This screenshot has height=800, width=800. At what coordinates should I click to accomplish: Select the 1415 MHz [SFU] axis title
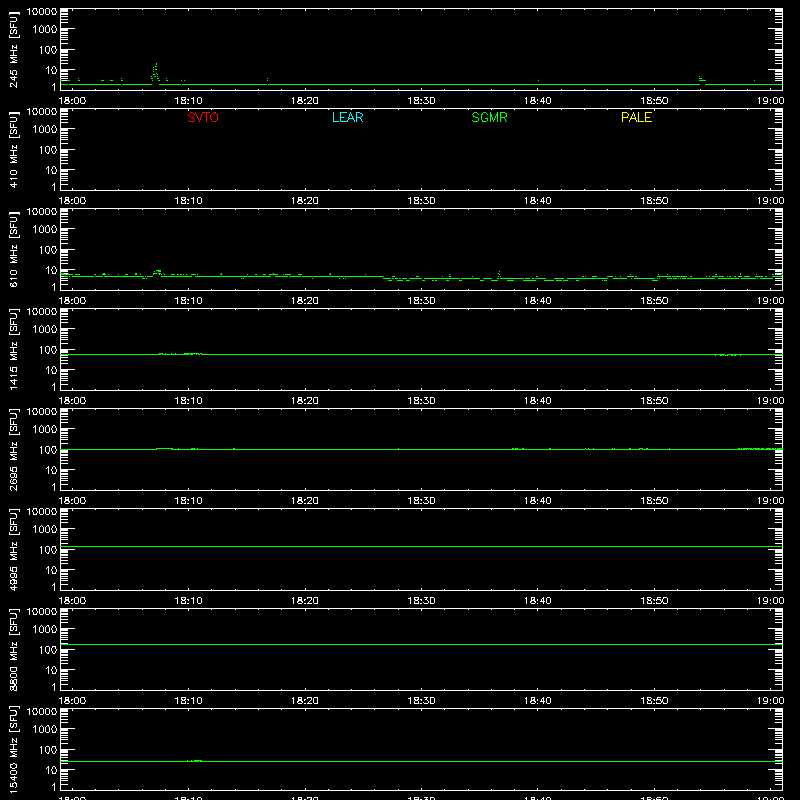[13, 349]
